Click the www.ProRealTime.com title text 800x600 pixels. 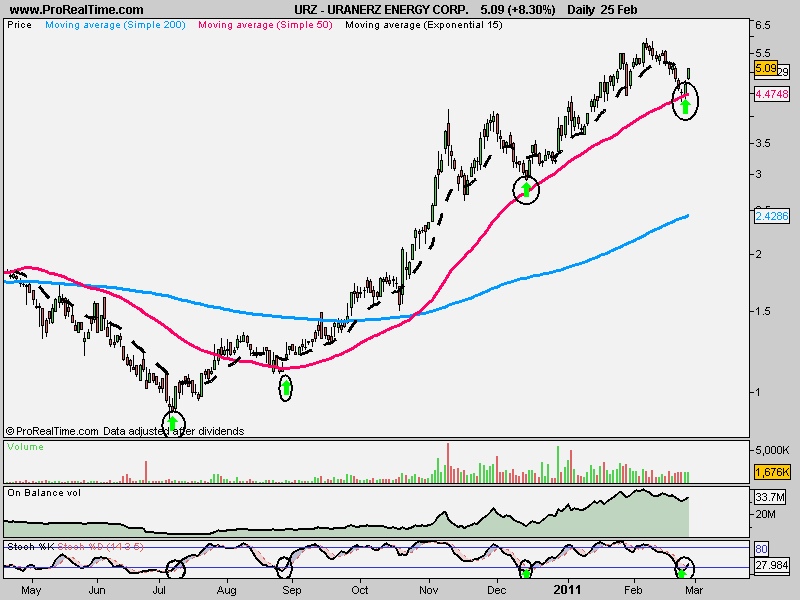(x=77, y=9)
